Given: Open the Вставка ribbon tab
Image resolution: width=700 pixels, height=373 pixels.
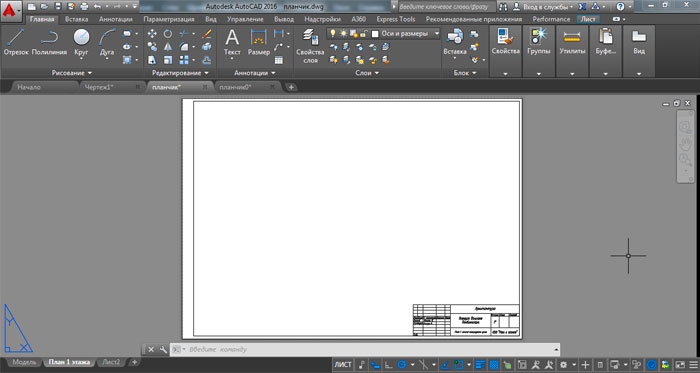Looking at the screenshot, I should click(76, 19).
